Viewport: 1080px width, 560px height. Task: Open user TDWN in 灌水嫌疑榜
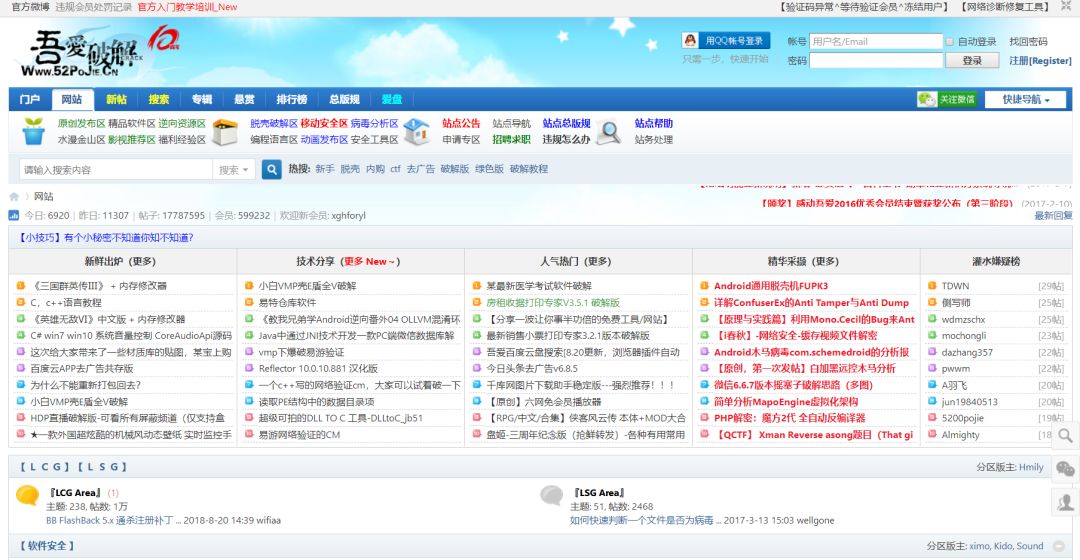tap(955, 286)
